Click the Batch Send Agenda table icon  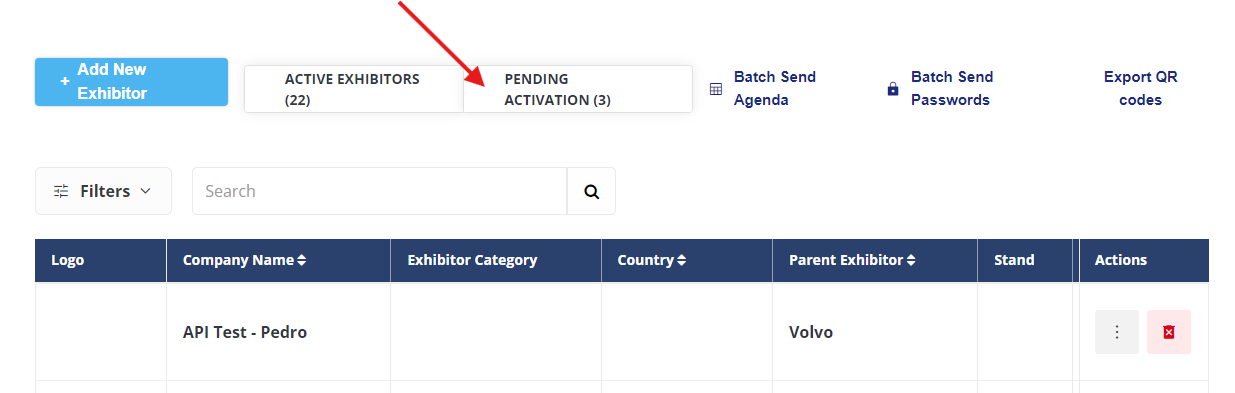716,89
